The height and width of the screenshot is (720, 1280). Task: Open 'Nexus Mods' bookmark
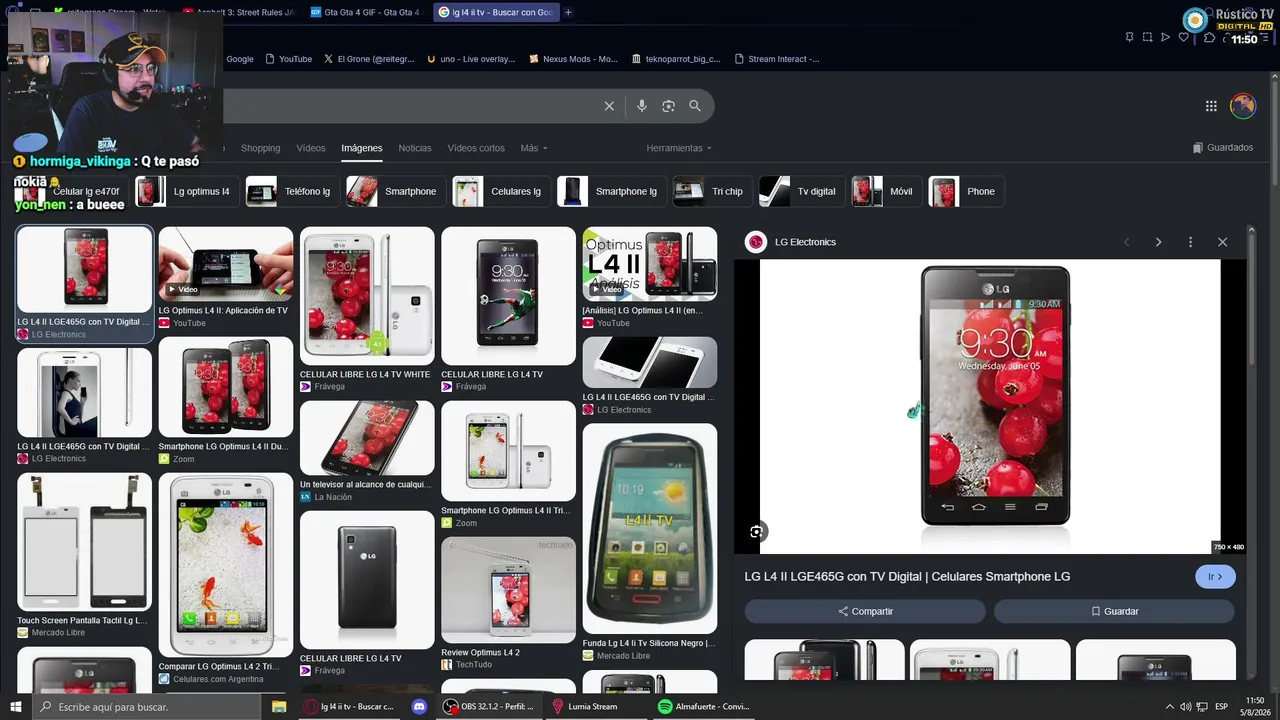pos(573,59)
